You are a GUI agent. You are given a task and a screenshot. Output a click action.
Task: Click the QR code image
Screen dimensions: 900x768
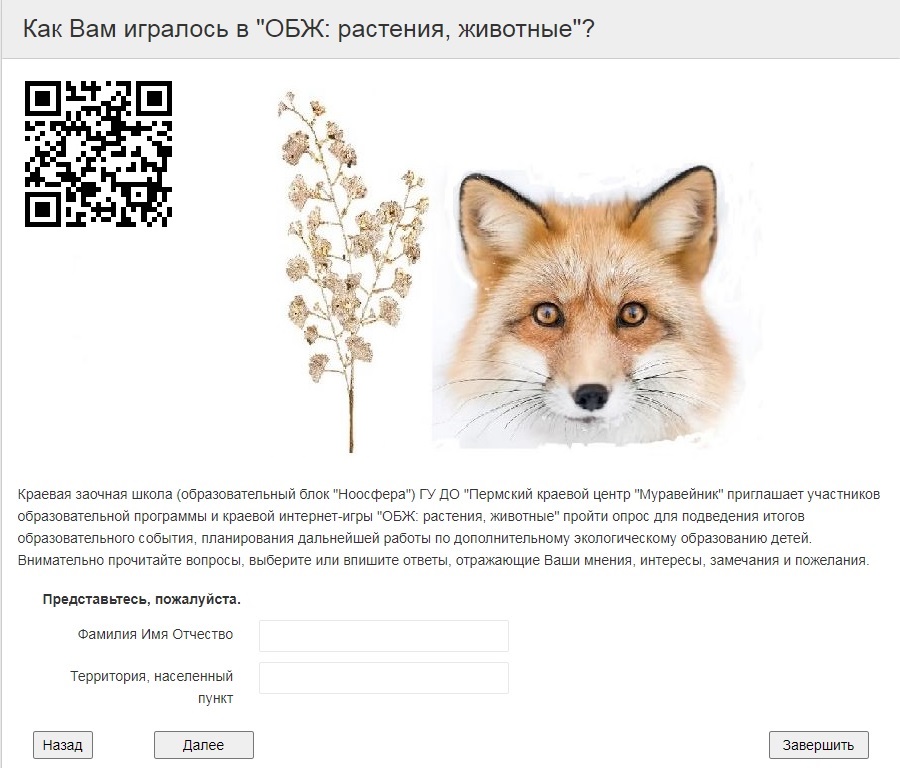[98, 154]
